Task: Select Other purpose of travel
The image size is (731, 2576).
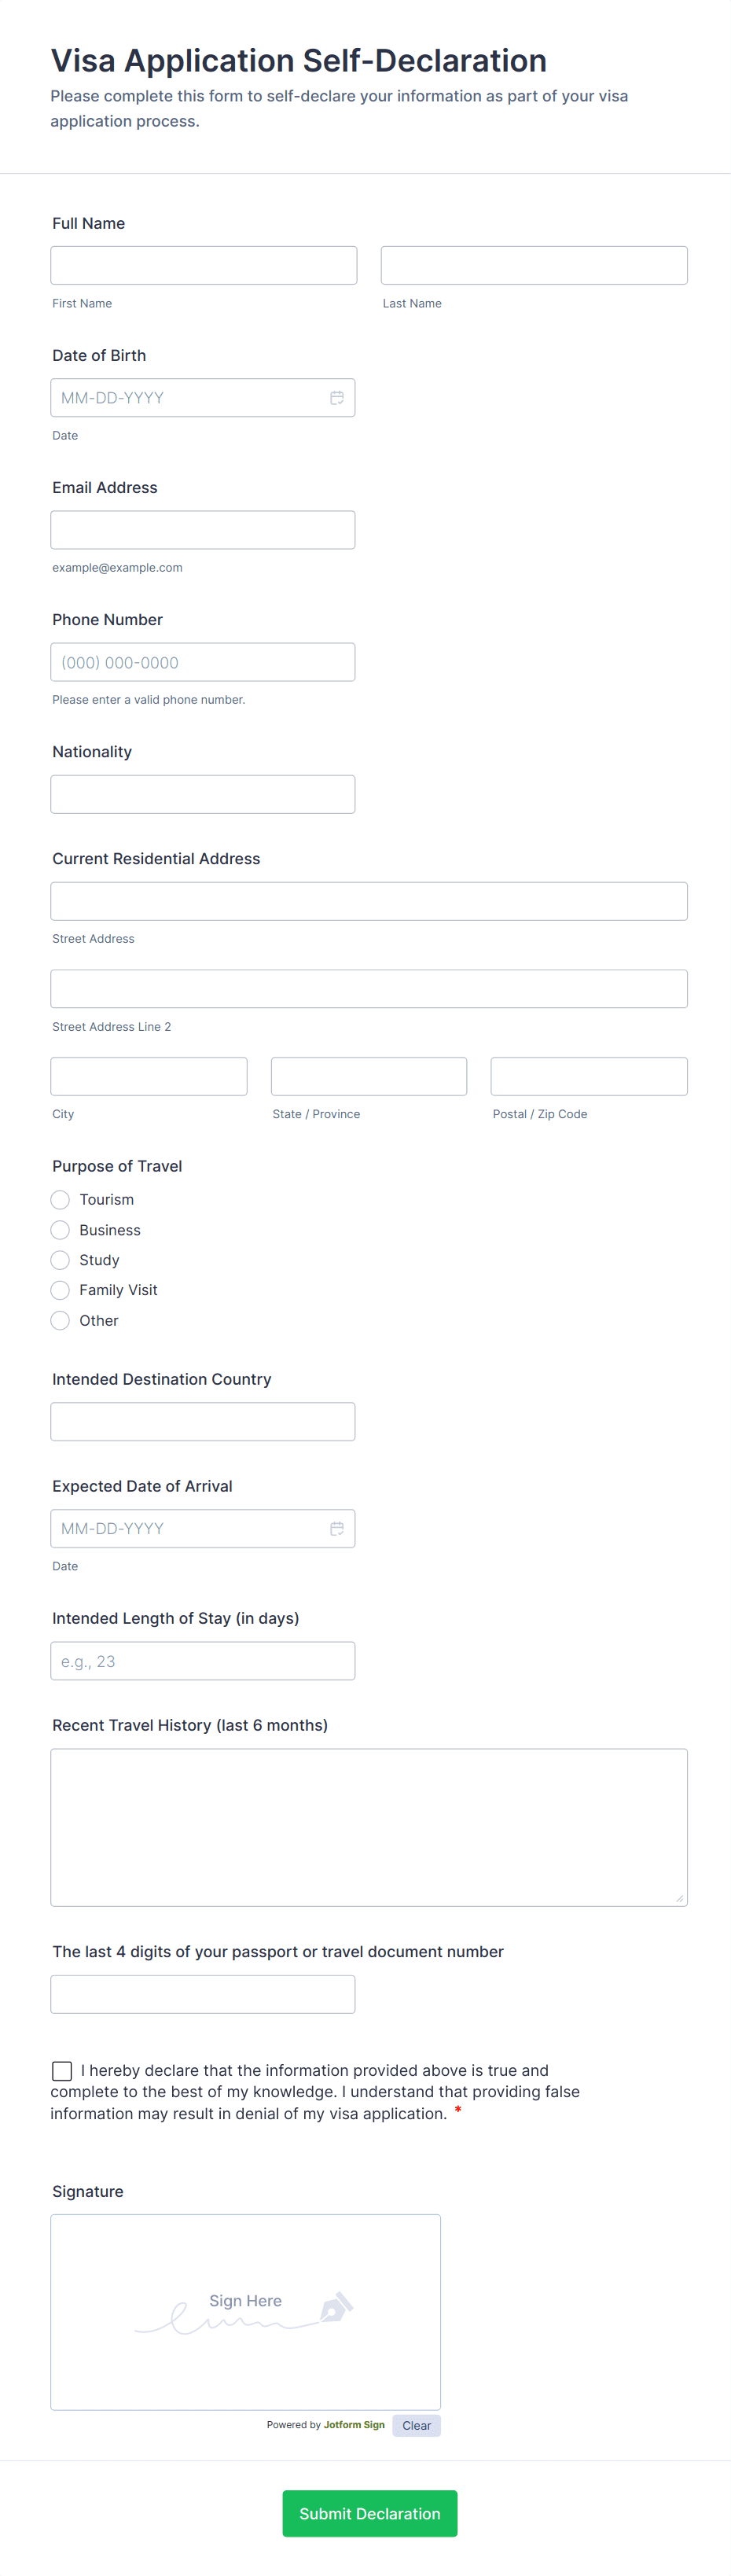Action: [60, 1320]
